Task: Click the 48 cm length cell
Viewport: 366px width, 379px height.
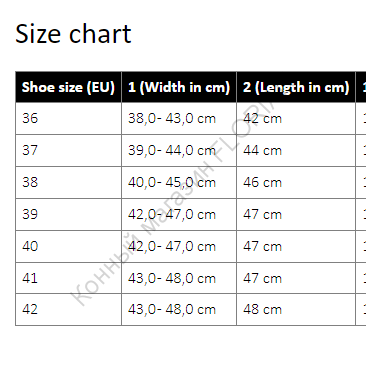Action: pos(296,309)
